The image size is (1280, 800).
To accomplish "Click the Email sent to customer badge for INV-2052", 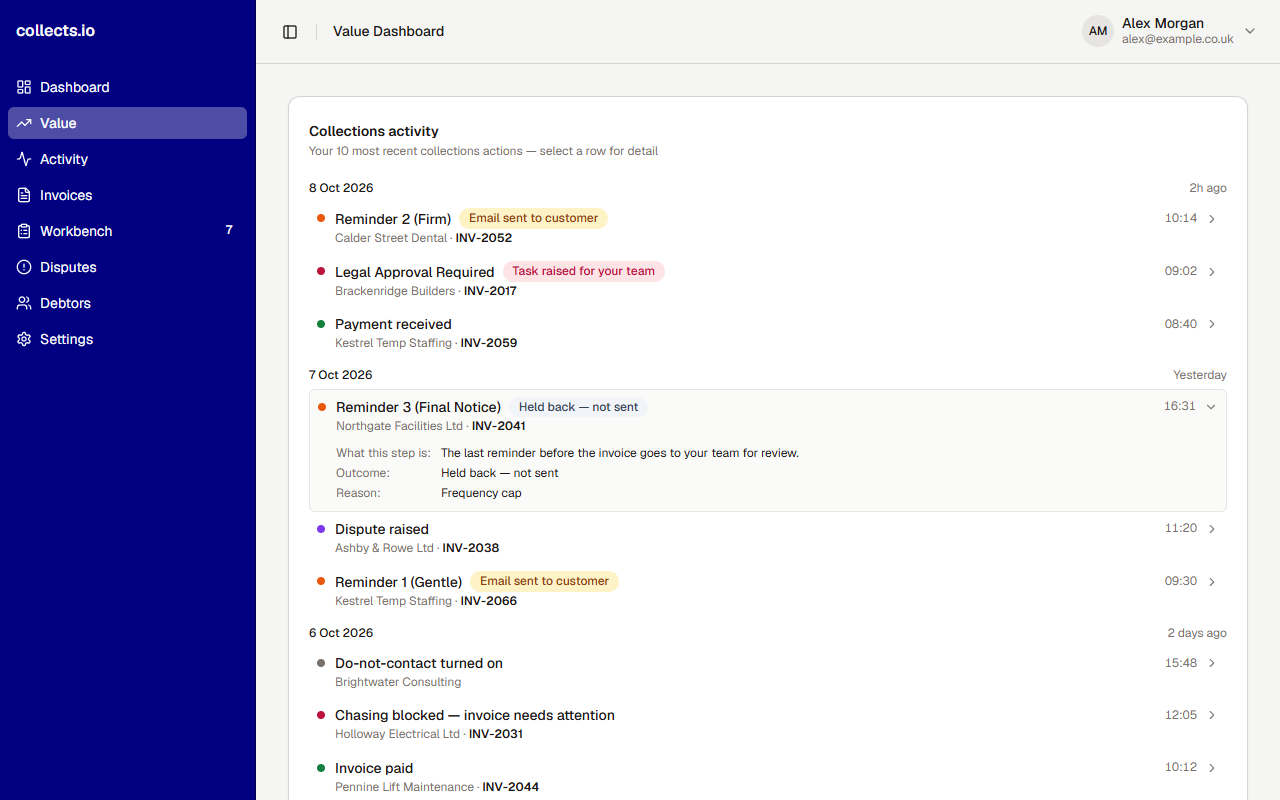I will tap(534, 218).
